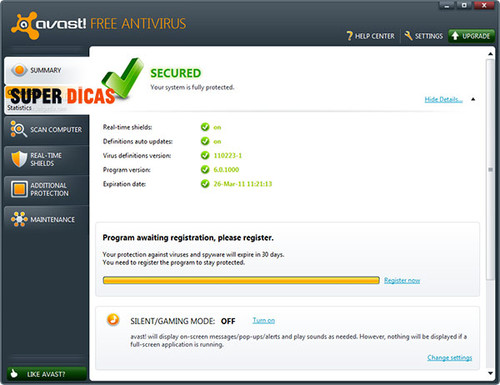Click the Real-time shields label
Viewport: 500px width, 385px height.
[x=127, y=127]
